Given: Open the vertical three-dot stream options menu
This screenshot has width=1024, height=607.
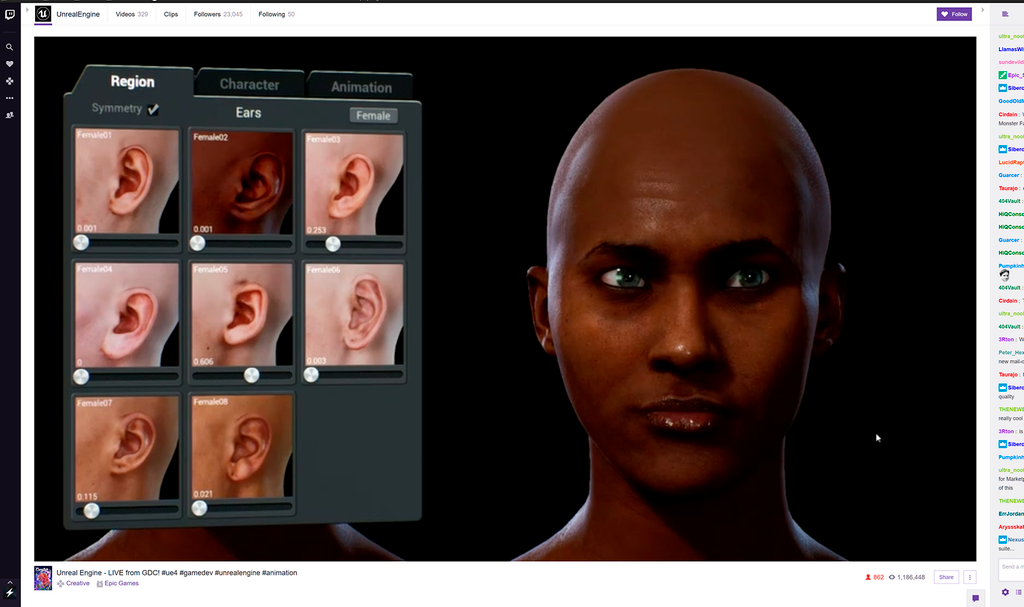Looking at the screenshot, I should point(969,577).
